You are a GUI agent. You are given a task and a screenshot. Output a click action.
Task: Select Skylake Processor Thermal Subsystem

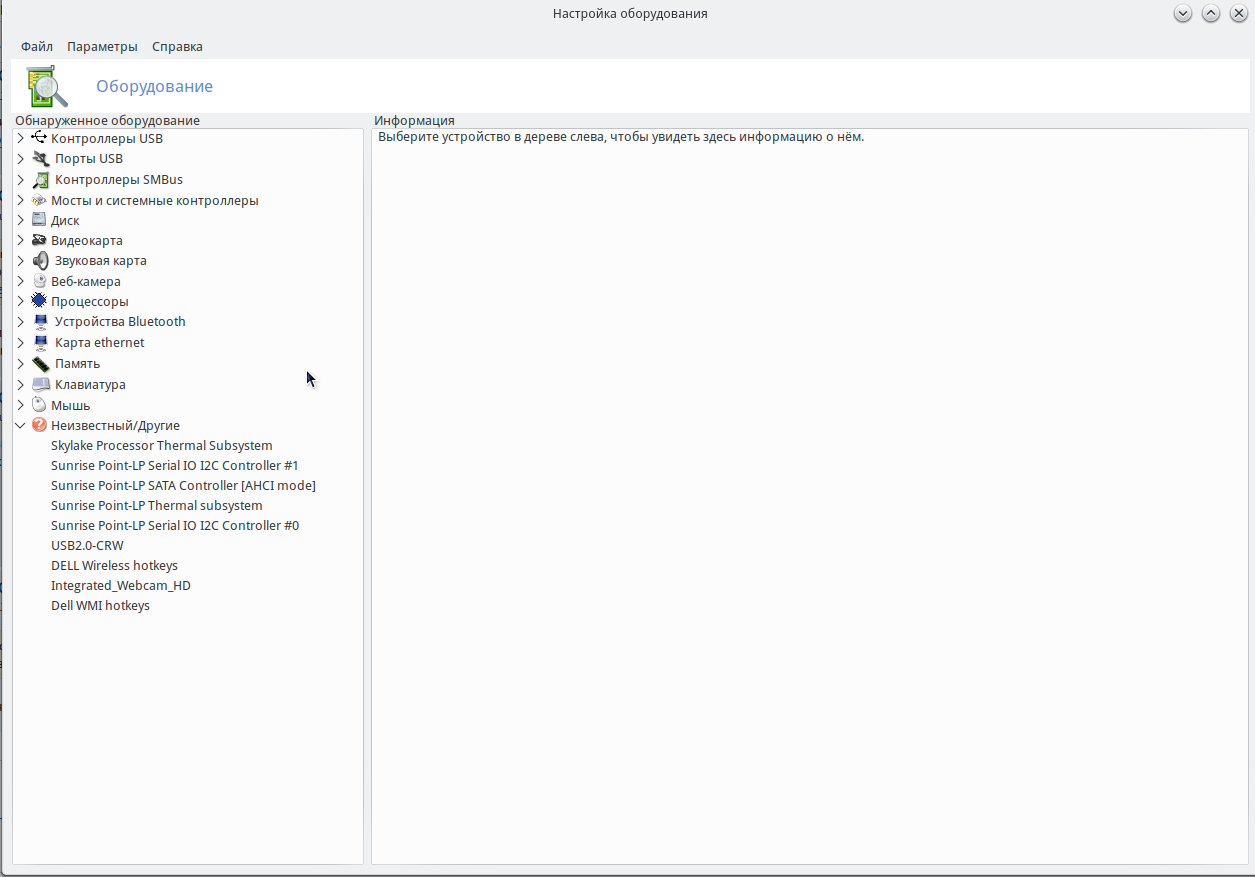pyautogui.click(x=162, y=445)
